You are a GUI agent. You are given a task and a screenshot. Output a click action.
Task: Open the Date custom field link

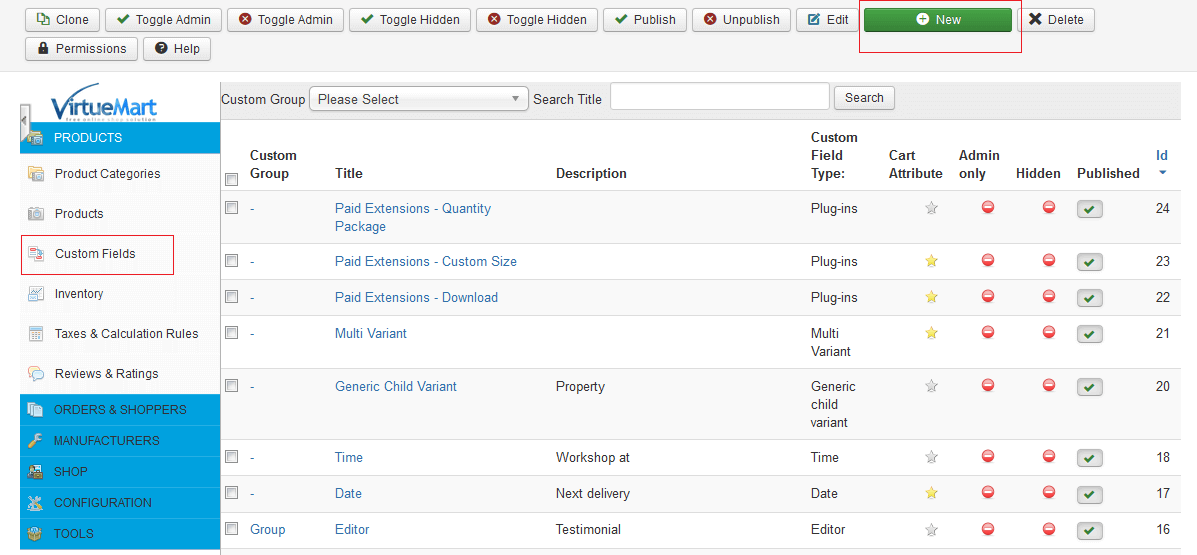[x=348, y=494]
